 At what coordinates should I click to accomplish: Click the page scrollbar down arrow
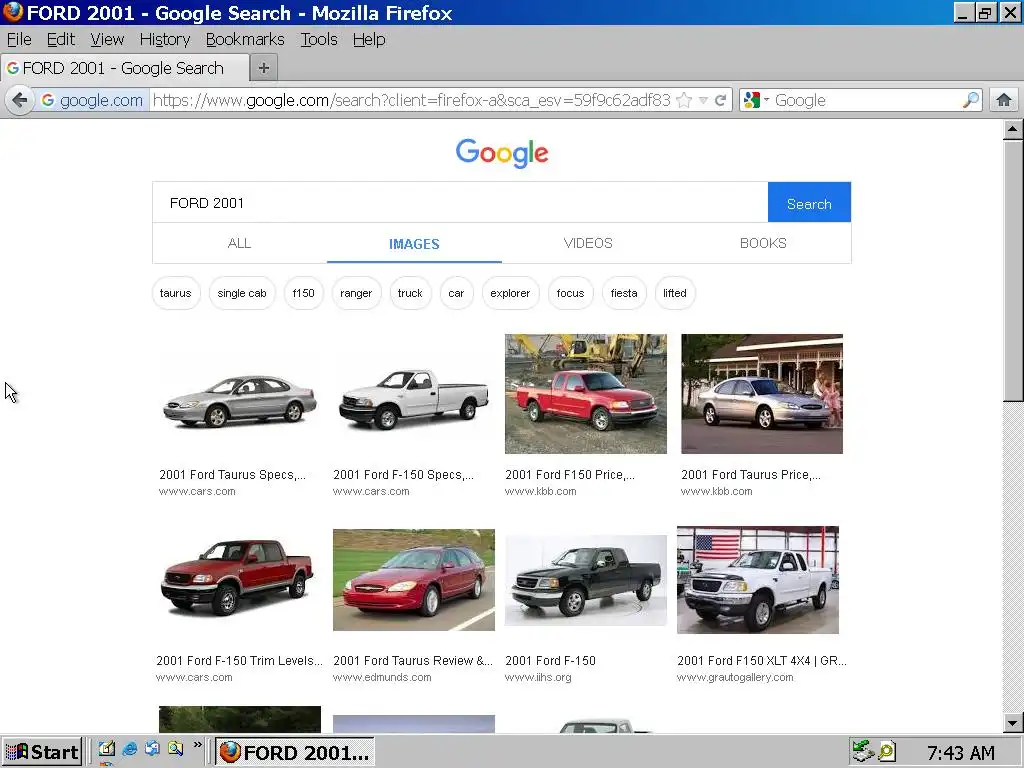coord(1012,723)
